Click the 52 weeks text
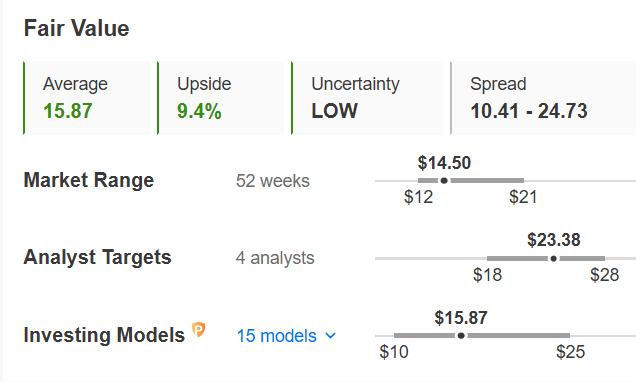Image resolution: width=636 pixels, height=382 pixels. 273,181
